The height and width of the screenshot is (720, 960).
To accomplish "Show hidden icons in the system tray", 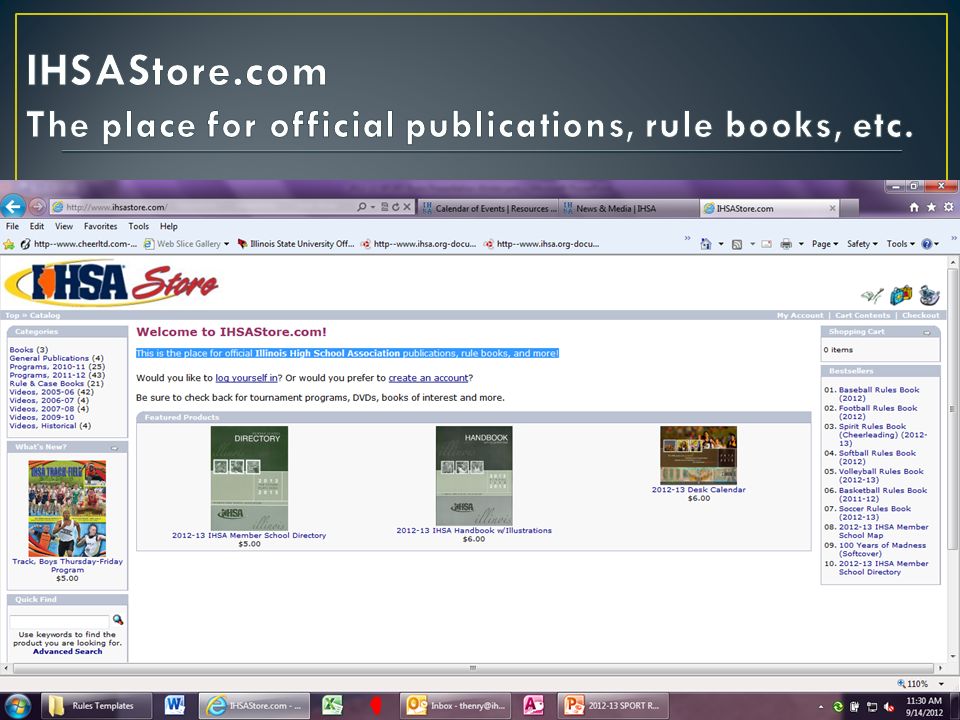I will point(820,707).
